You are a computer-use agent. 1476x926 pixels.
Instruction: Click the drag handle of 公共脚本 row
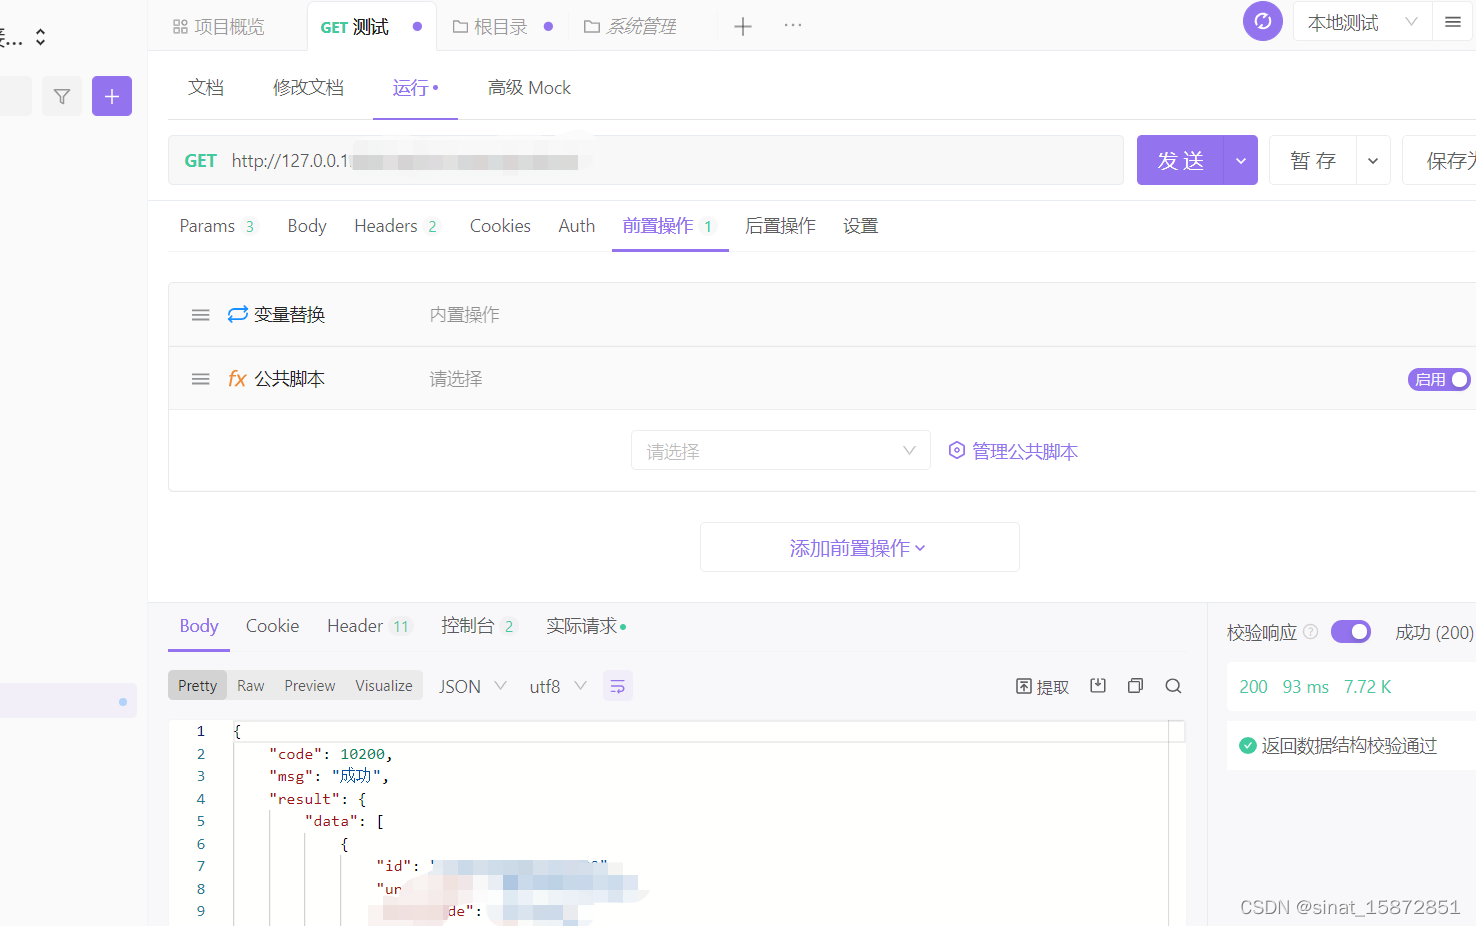click(x=200, y=379)
